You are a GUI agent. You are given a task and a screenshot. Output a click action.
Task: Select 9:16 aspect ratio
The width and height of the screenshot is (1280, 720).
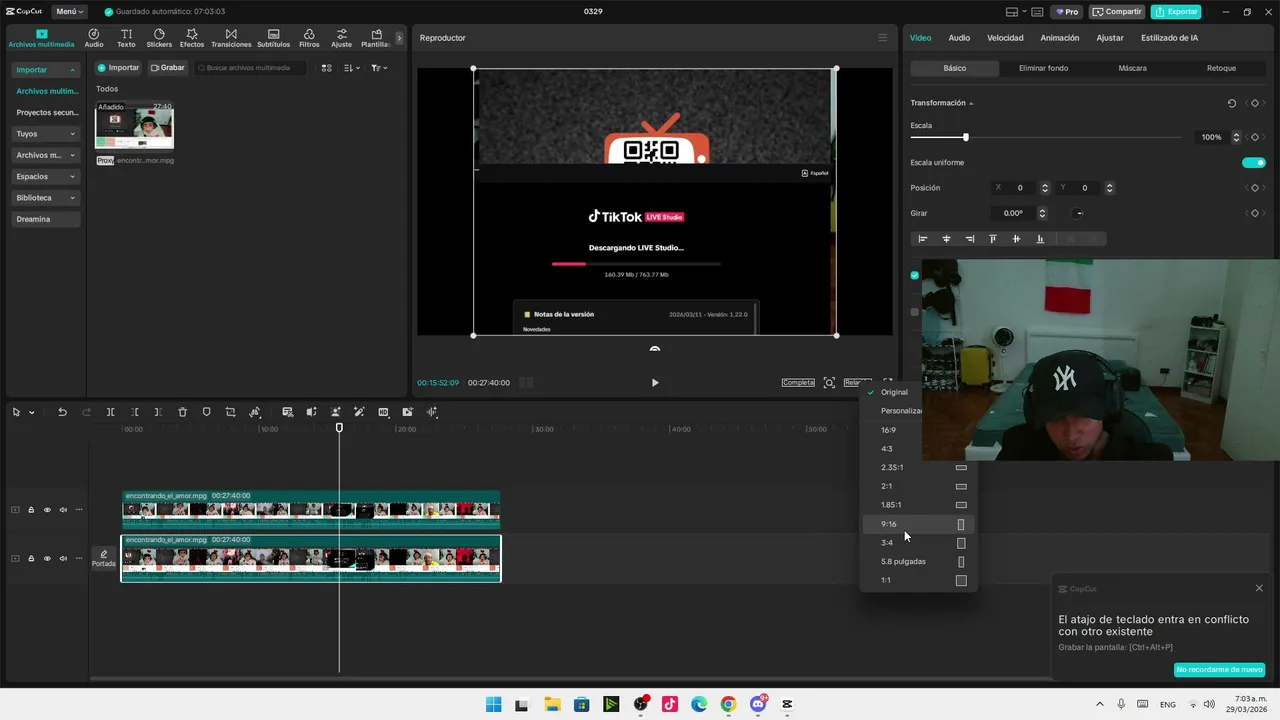pyautogui.click(x=919, y=524)
